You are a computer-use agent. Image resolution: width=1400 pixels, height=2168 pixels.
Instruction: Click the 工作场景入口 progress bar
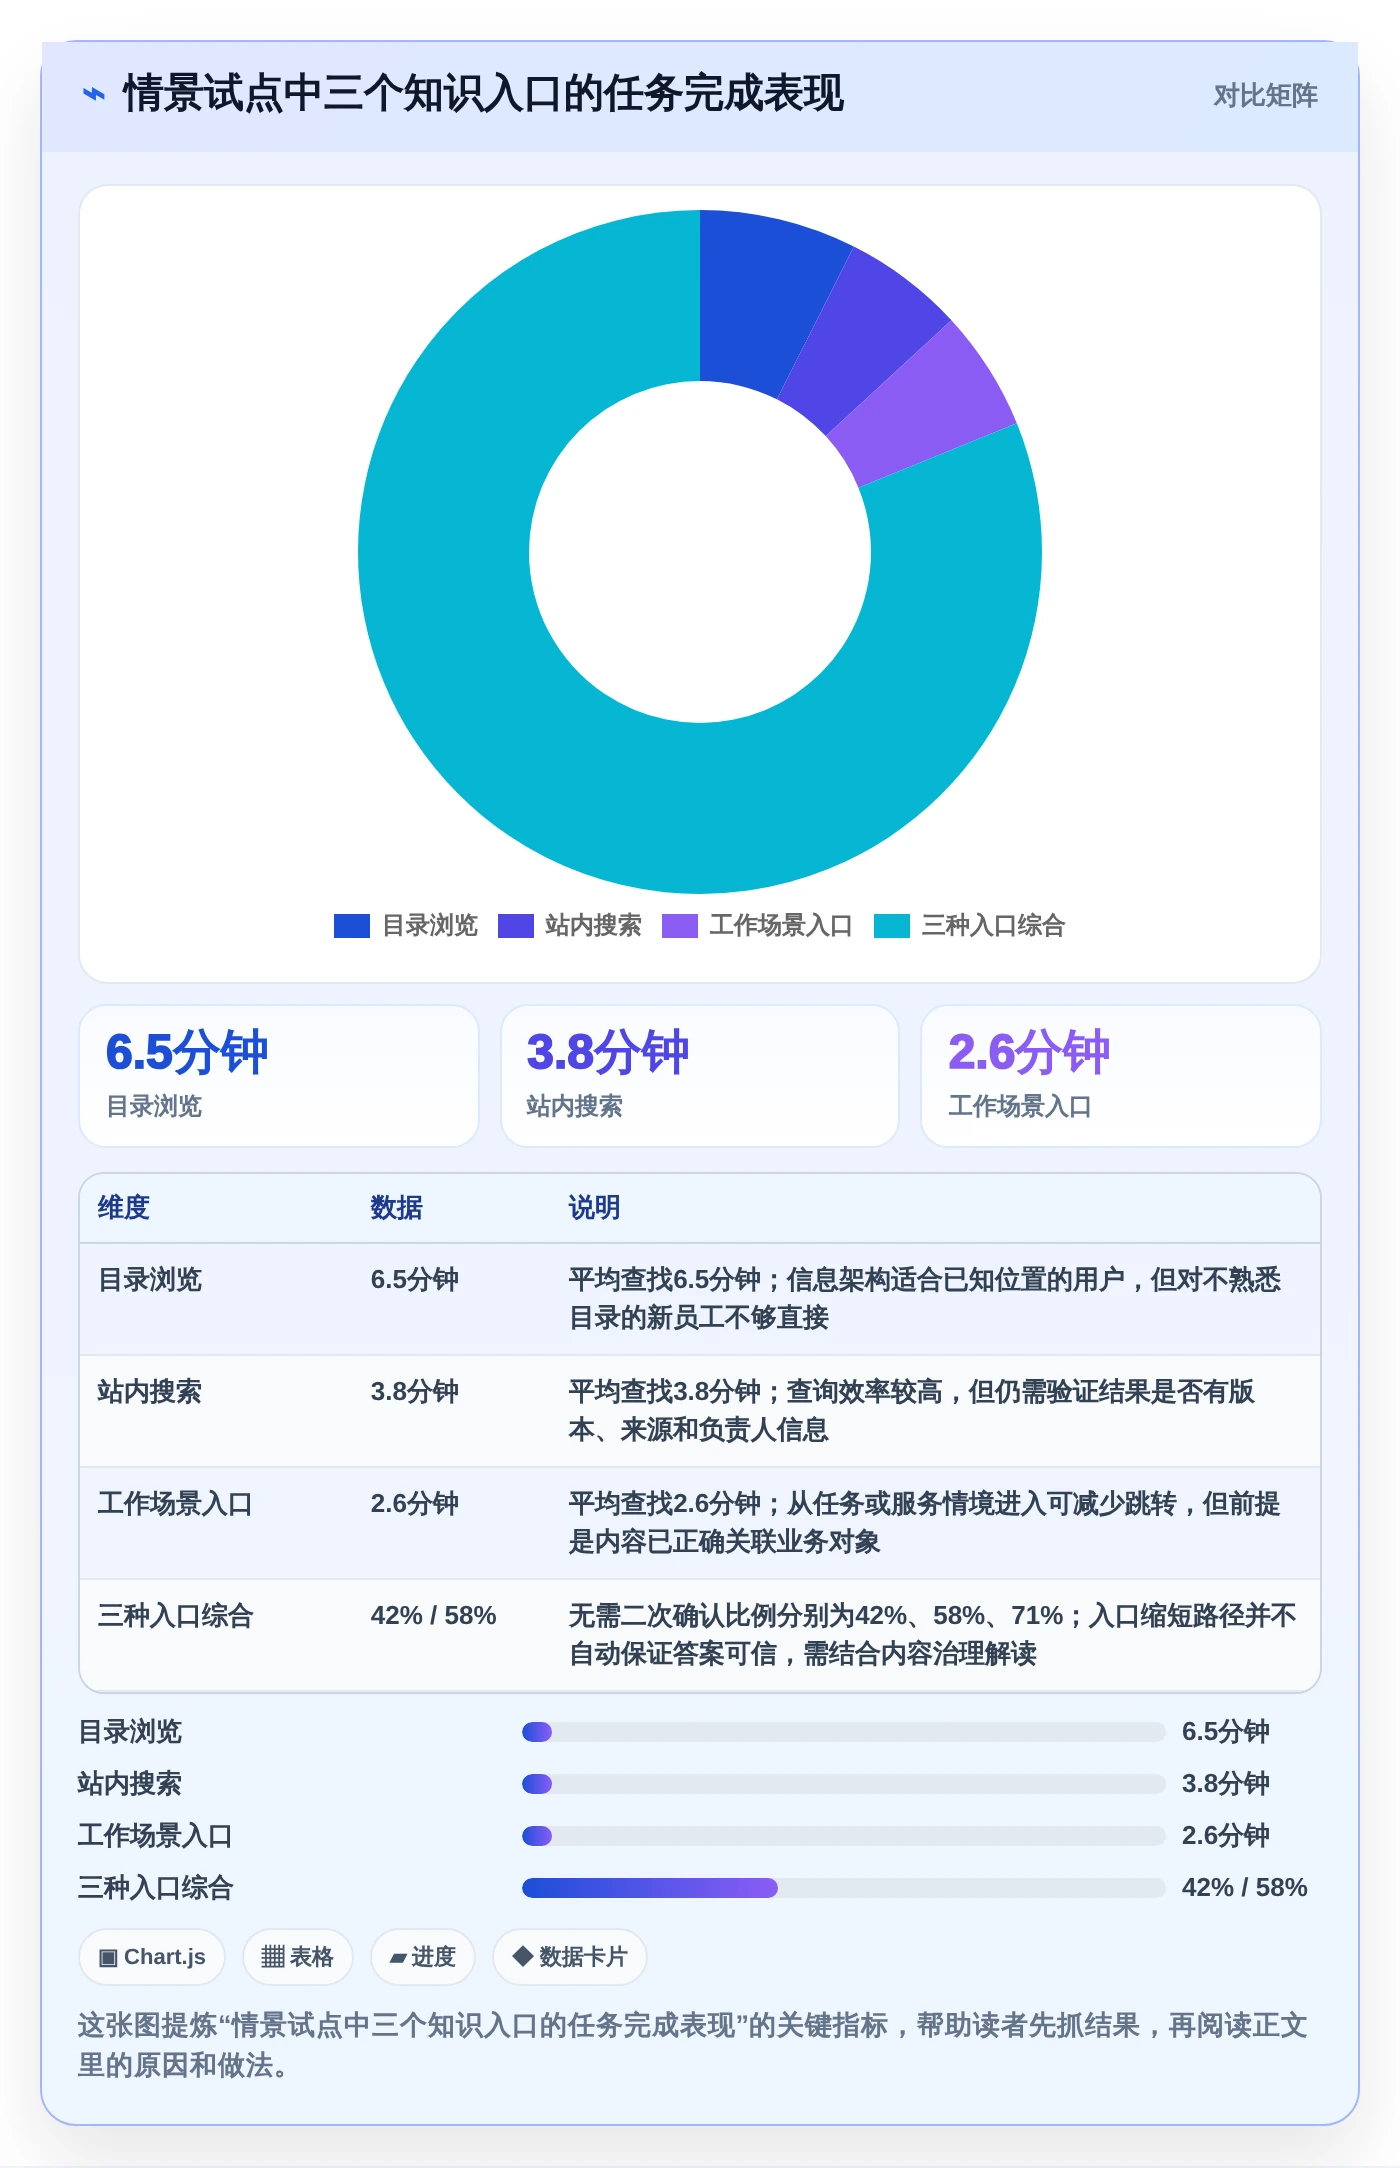pyautogui.click(x=844, y=1836)
